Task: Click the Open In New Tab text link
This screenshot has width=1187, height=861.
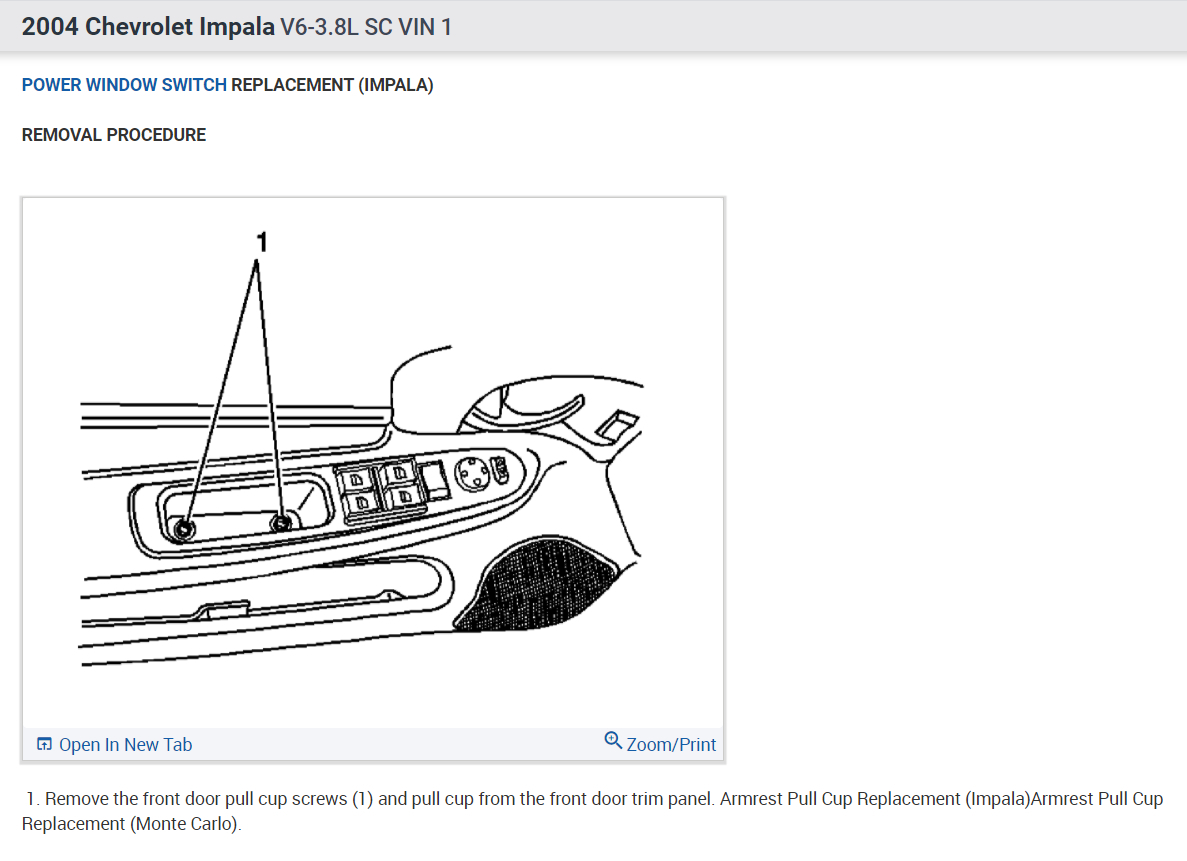Action: 126,744
